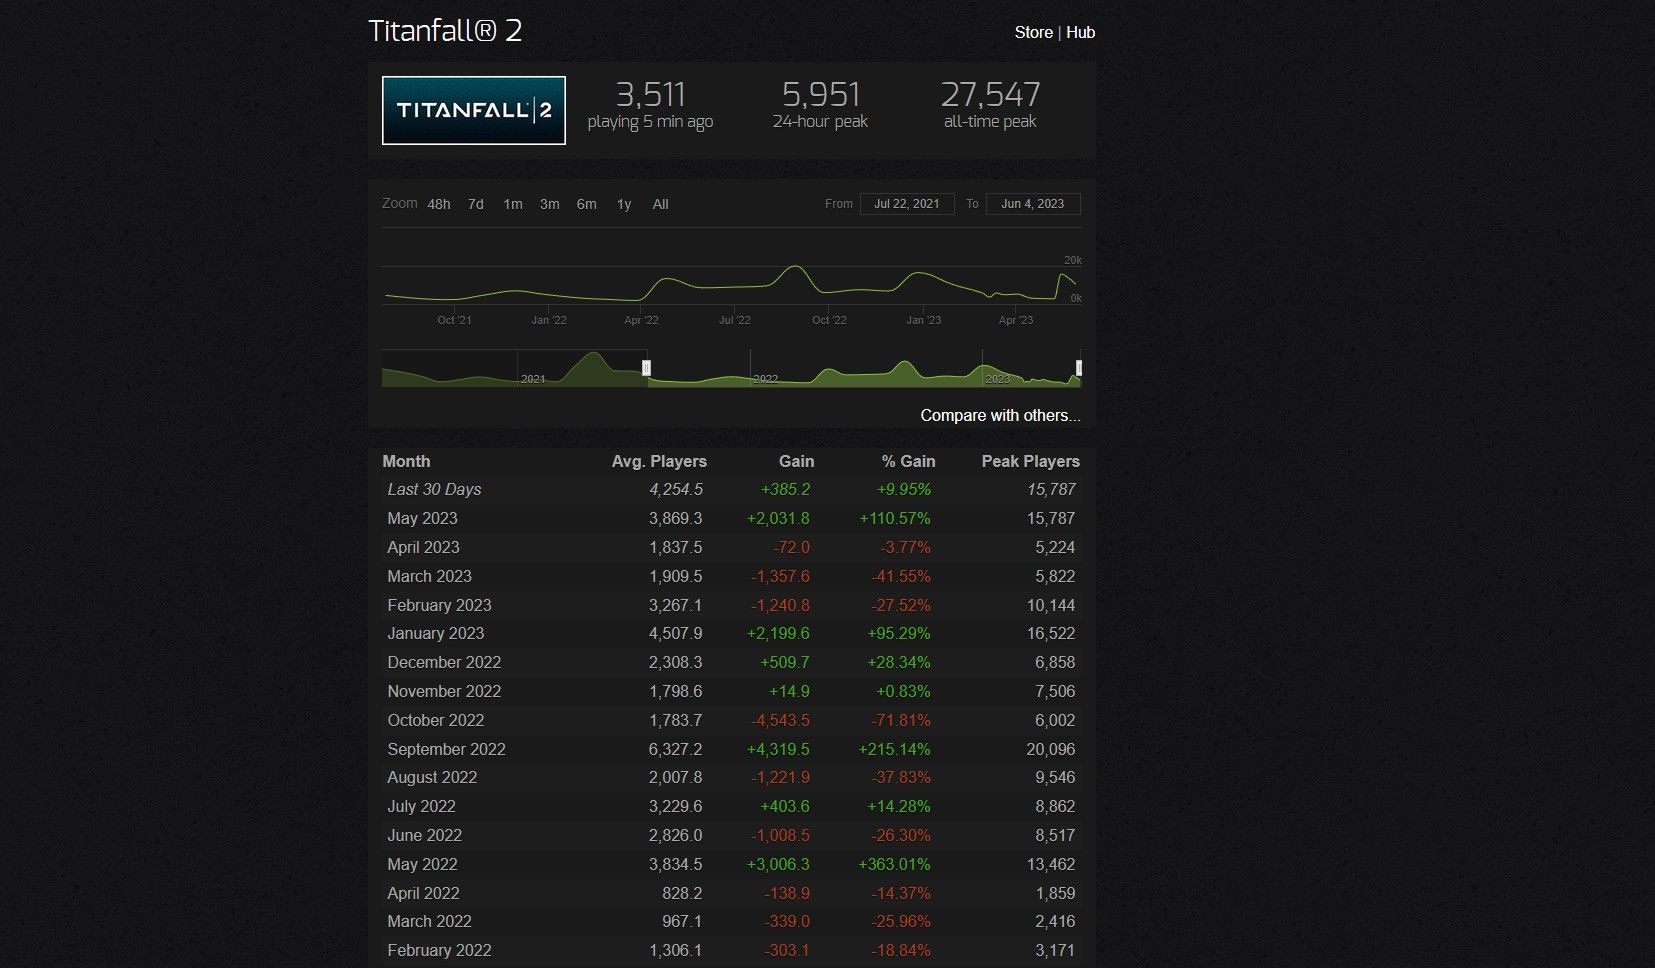Zoom the chart to 48h range
The height and width of the screenshot is (968, 1655).
(x=437, y=204)
